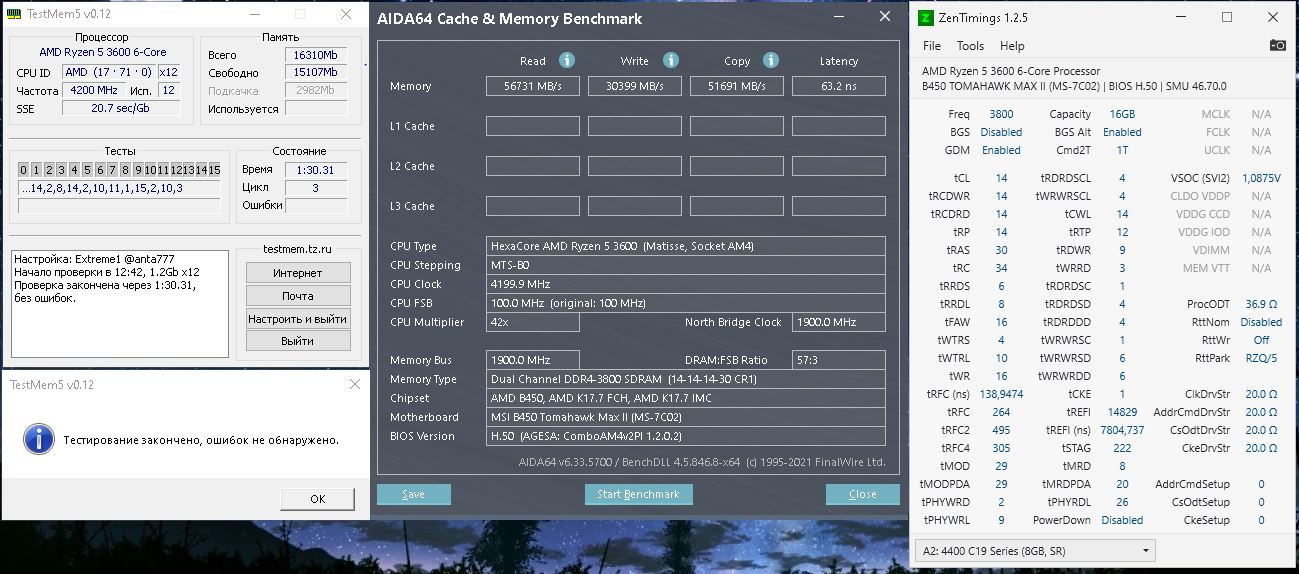1299x574 pixels.
Task: Click the tSTAG 222 value in ZenTimings
Action: click(1122, 448)
